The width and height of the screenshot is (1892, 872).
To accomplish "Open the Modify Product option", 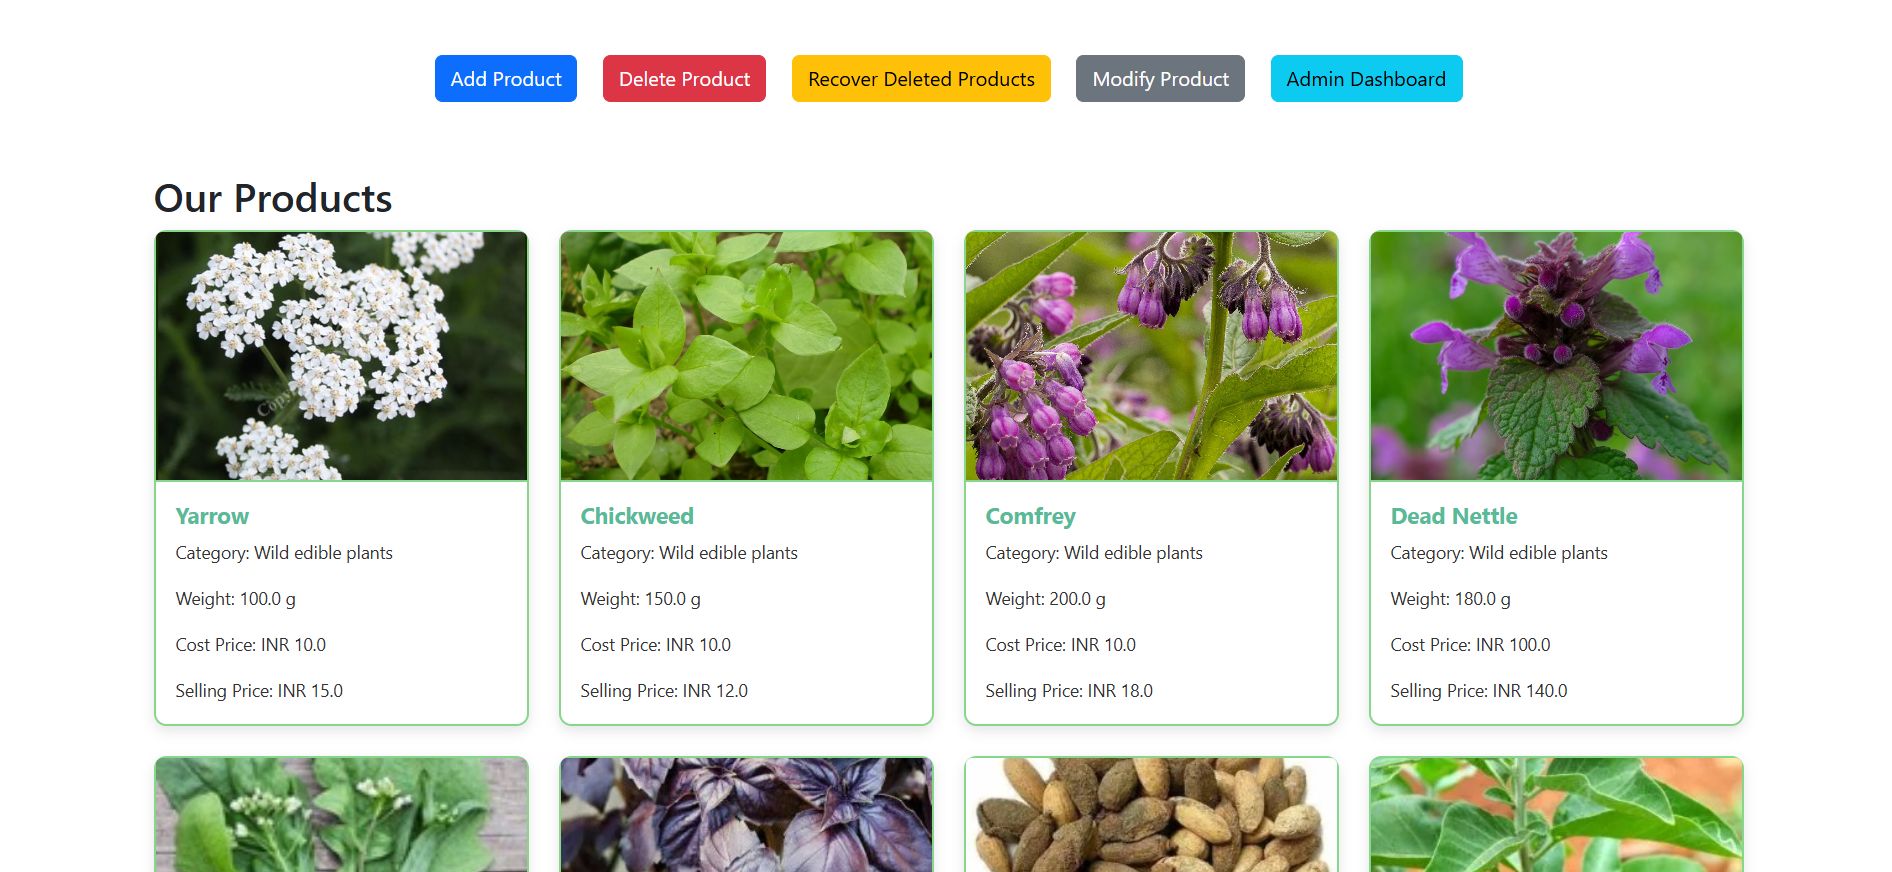I will click(x=1160, y=79).
